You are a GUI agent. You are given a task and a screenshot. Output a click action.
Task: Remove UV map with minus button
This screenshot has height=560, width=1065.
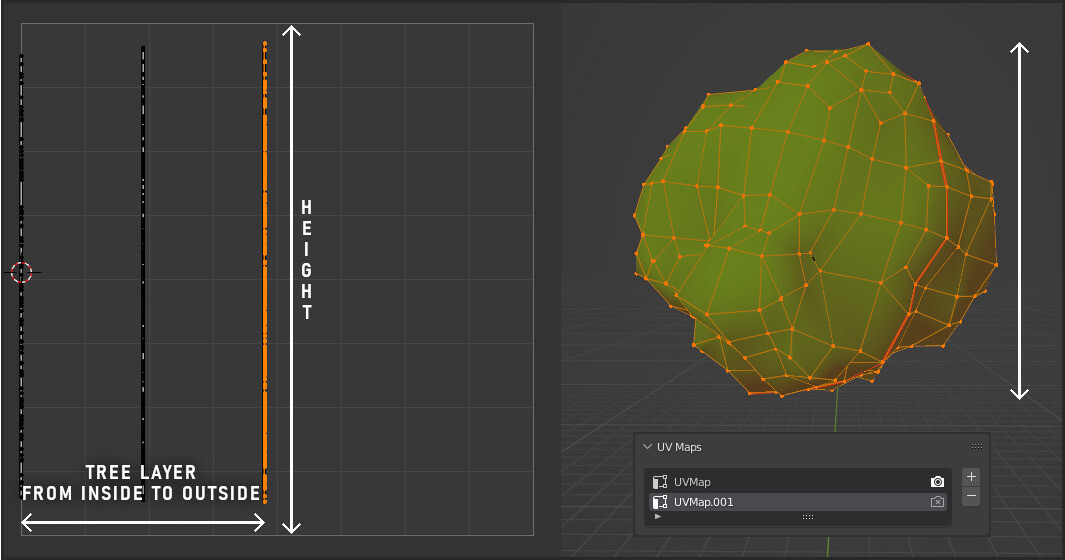pyautogui.click(x=972, y=497)
